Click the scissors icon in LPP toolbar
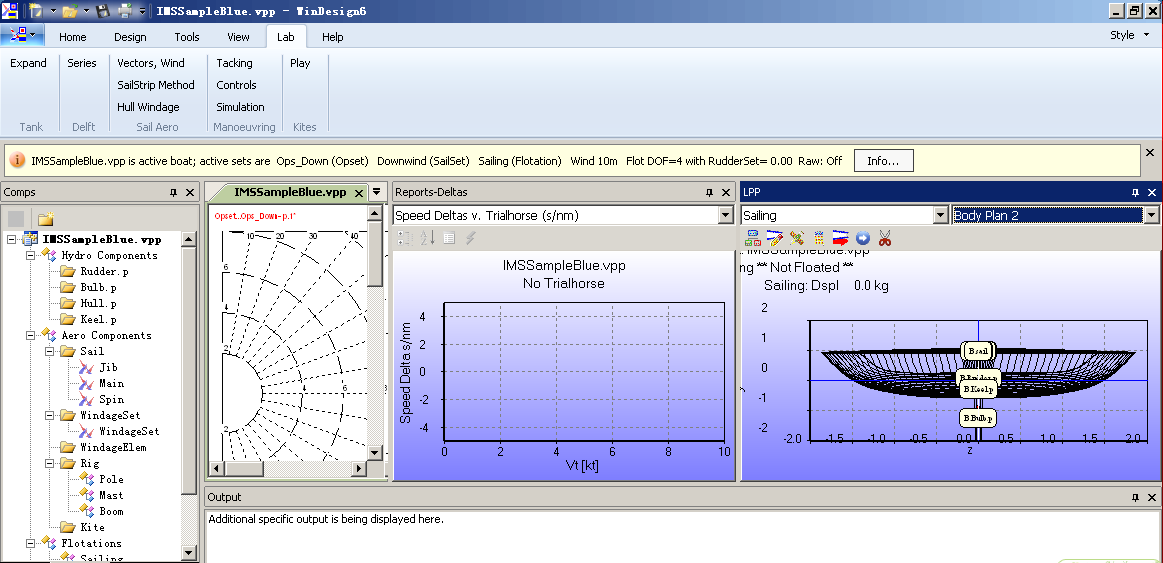The width and height of the screenshot is (1163, 563). click(x=884, y=238)
